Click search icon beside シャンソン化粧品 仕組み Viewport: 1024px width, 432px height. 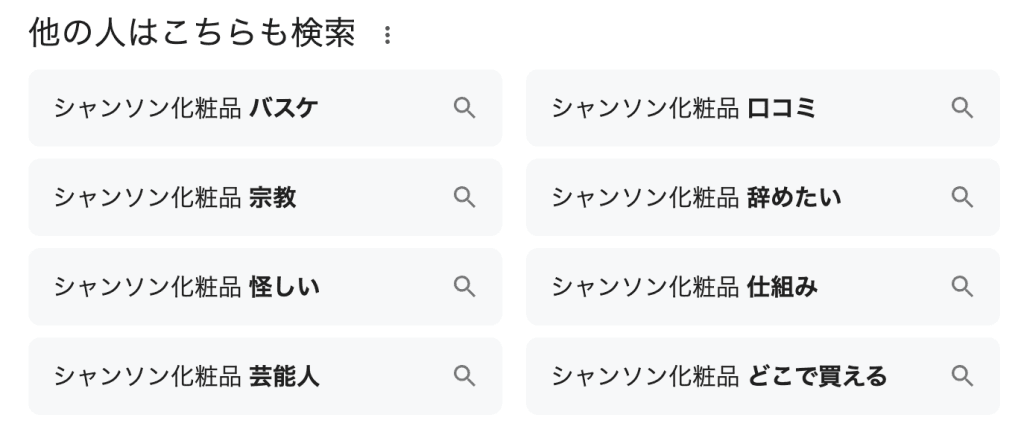962,287
